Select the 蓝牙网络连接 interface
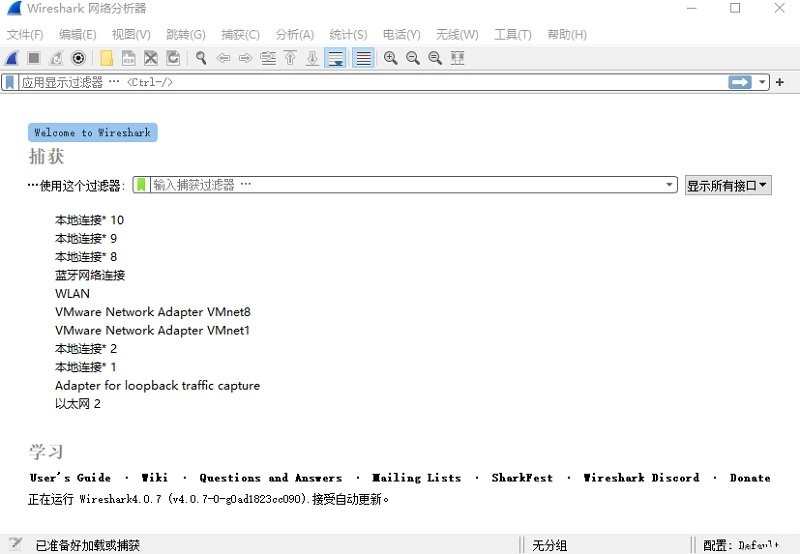This screenshot has width=800, height=554. tap(90, 275)
